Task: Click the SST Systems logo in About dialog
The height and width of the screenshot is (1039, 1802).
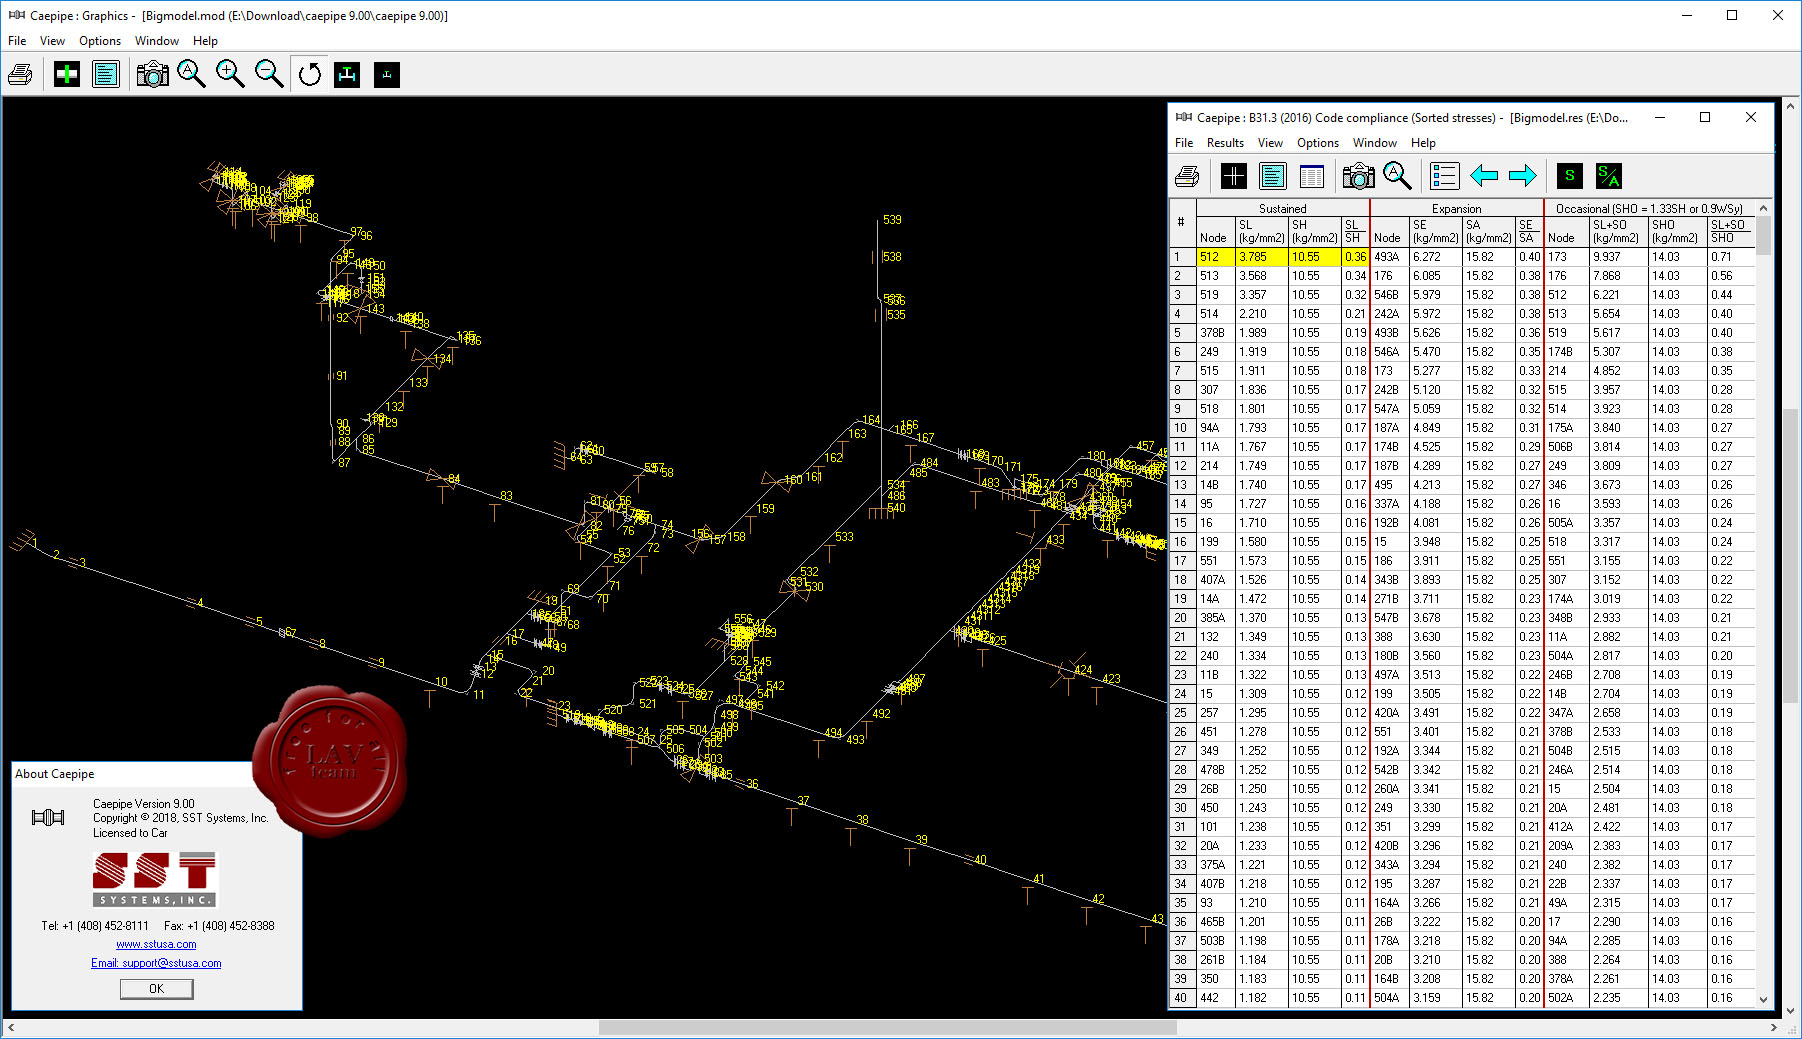Action: [155, 879]
